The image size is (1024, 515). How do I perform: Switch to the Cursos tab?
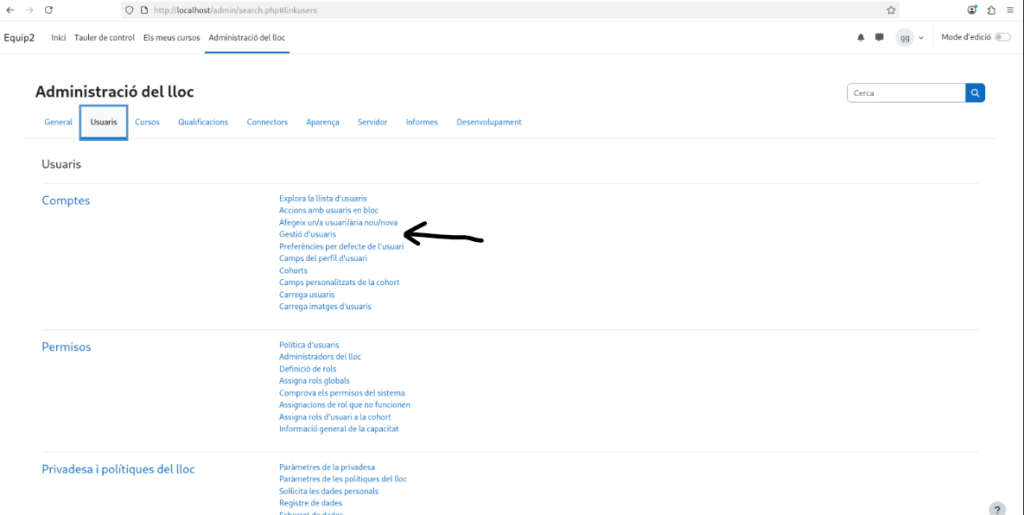pyautogui.click(x=147, y=122)
